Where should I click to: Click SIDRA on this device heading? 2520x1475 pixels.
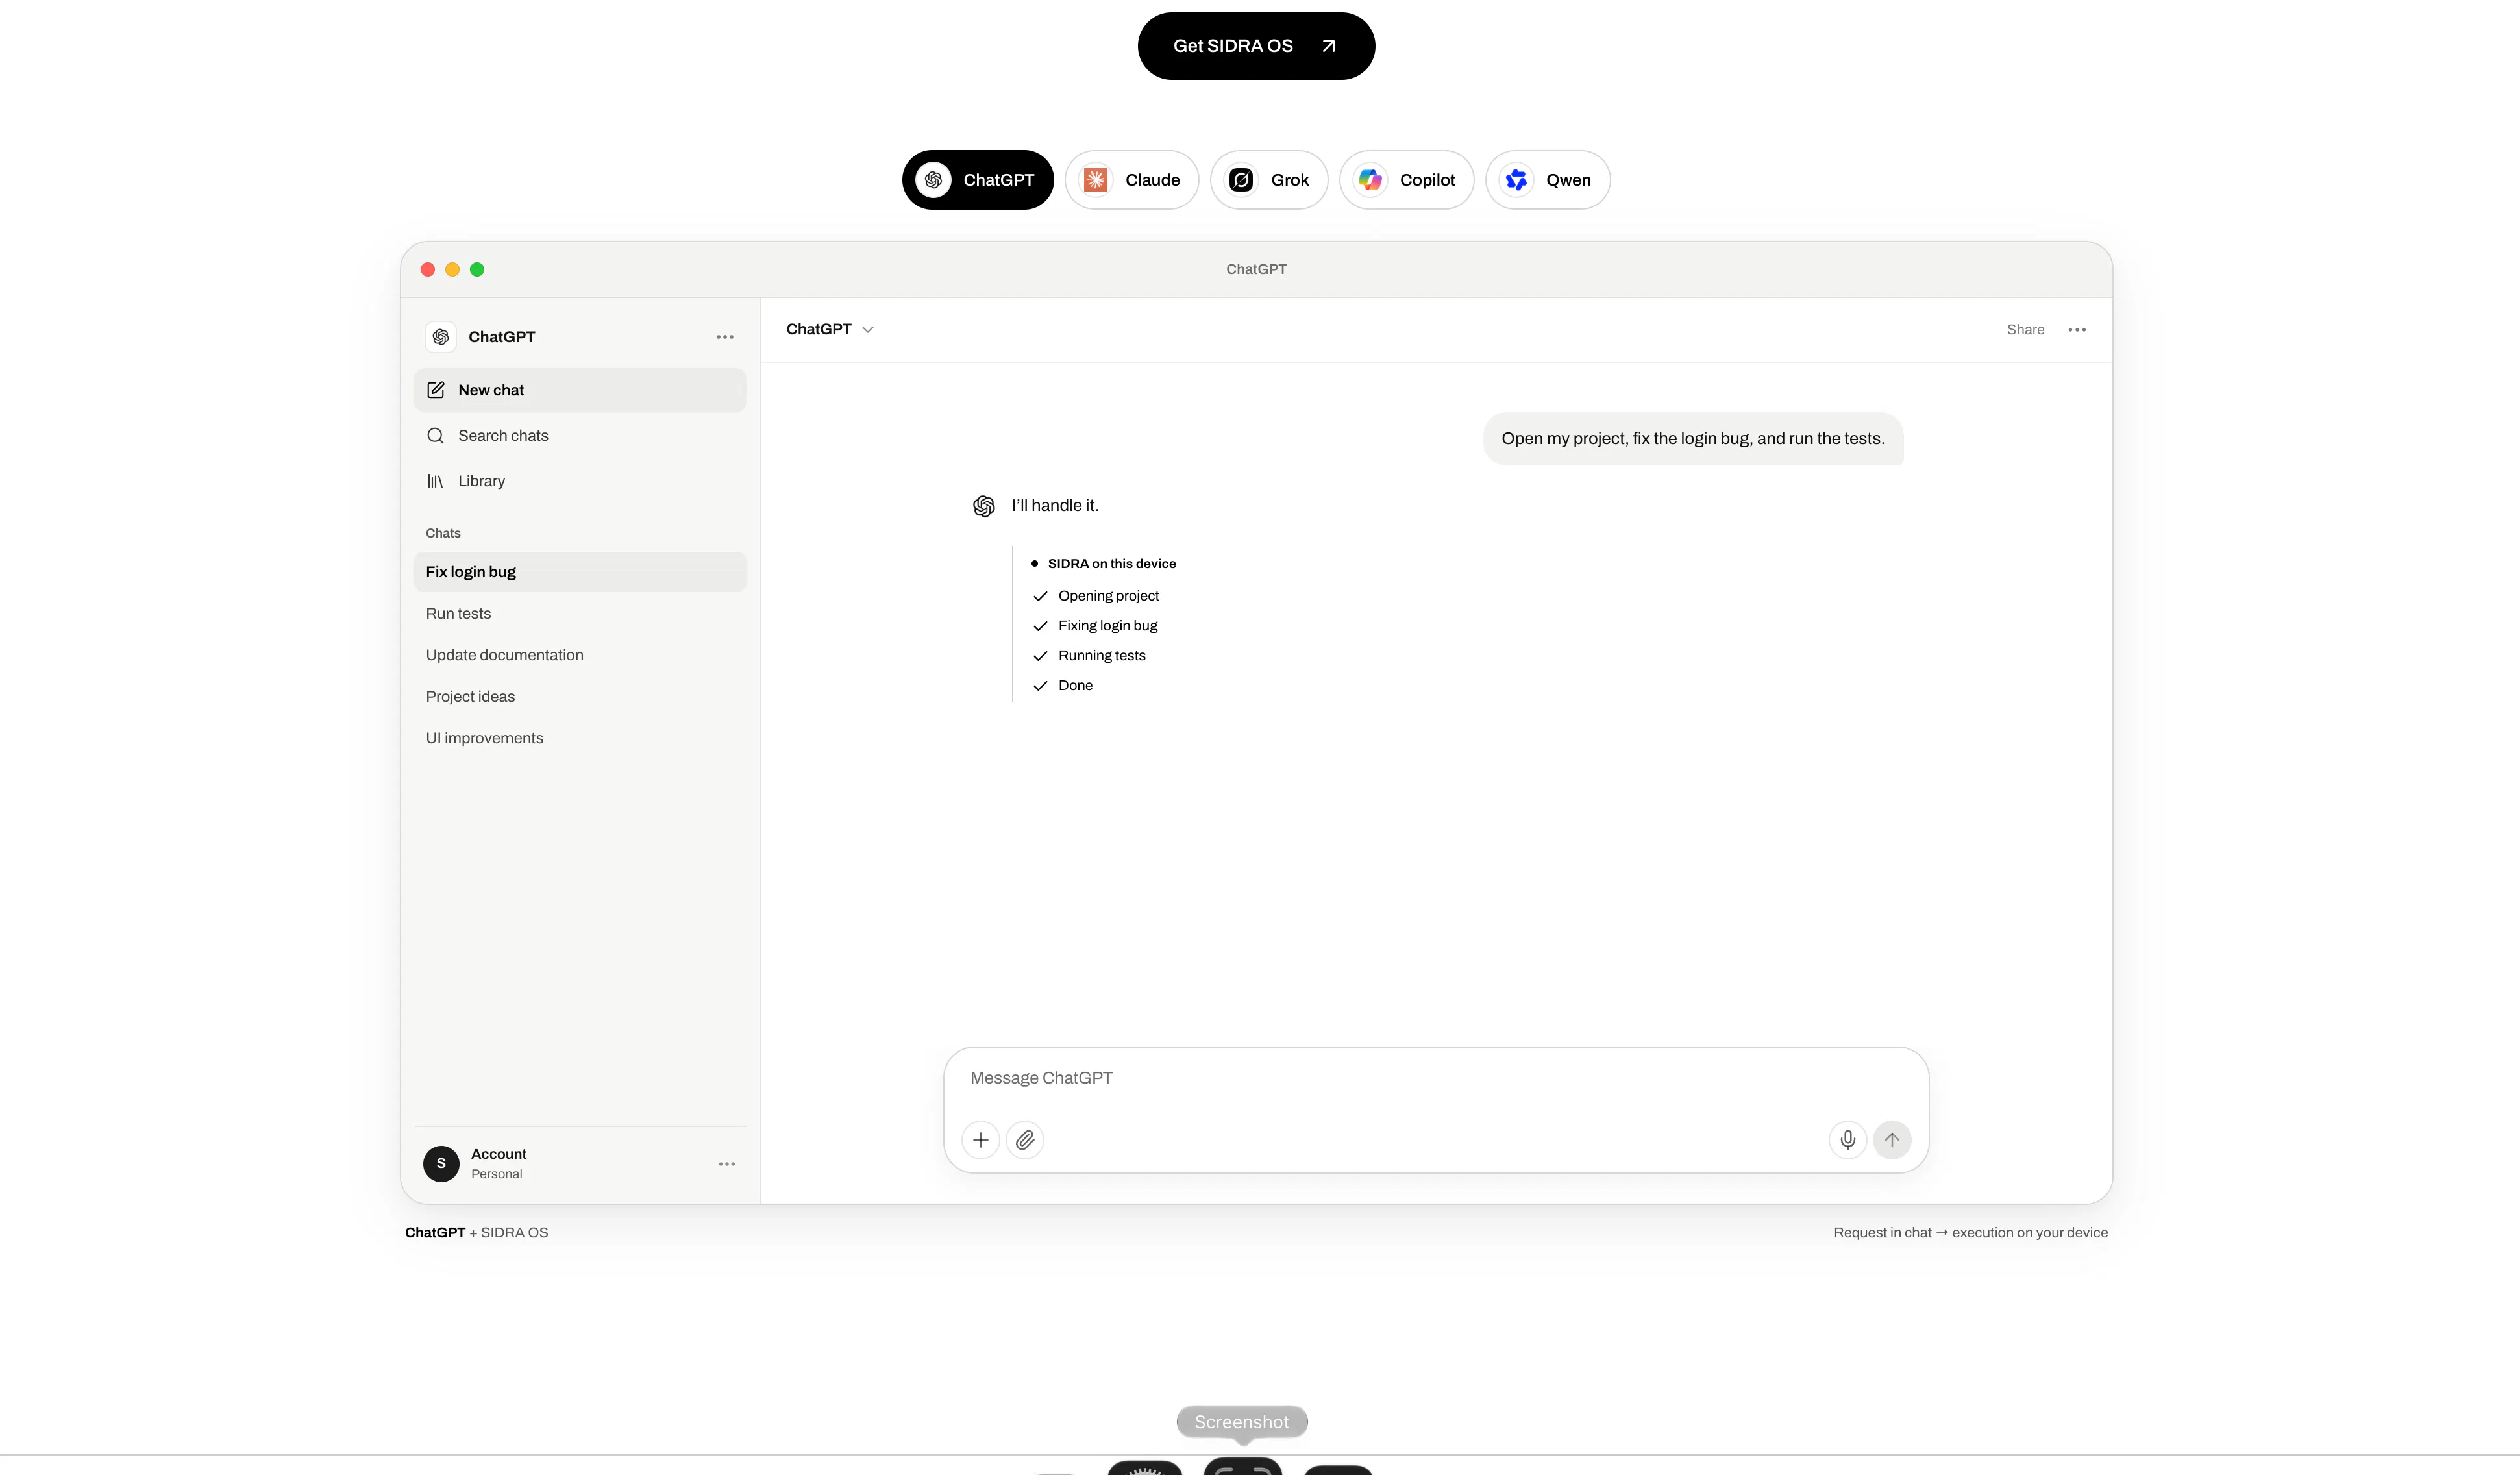tap(1111, 564)
